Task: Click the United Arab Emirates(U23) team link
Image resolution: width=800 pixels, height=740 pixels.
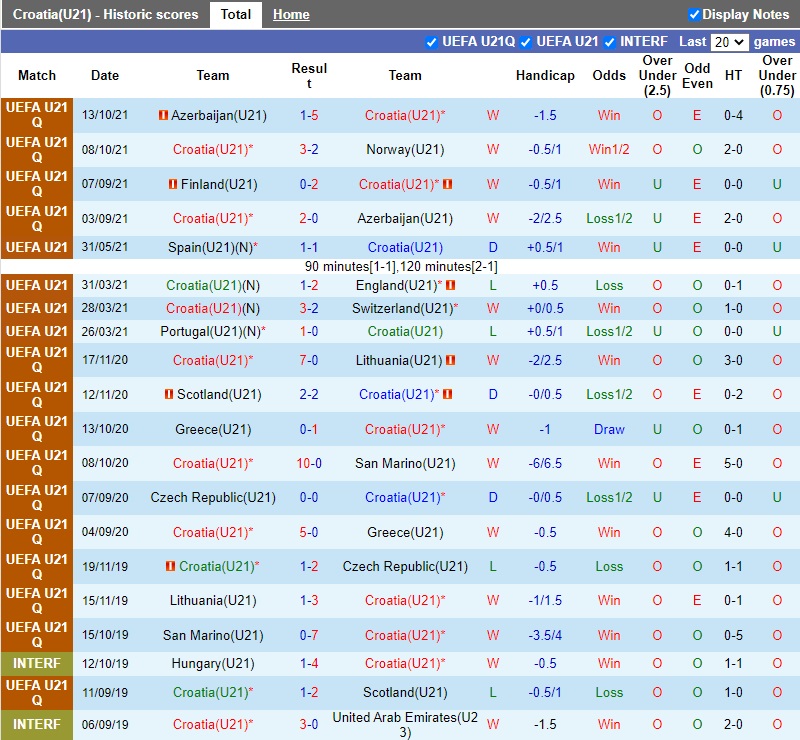Action: click(x=405, y=725)
